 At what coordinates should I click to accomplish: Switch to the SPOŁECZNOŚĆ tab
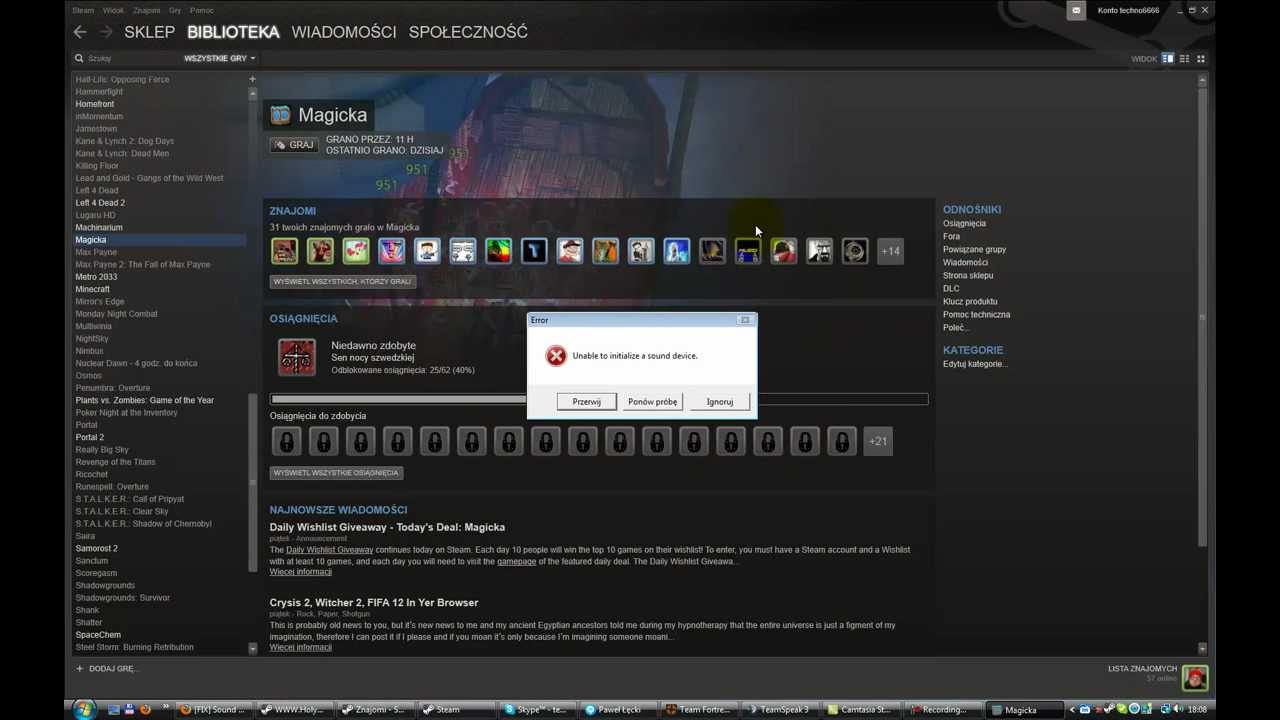pyautogui.click(x=468, y=32)
